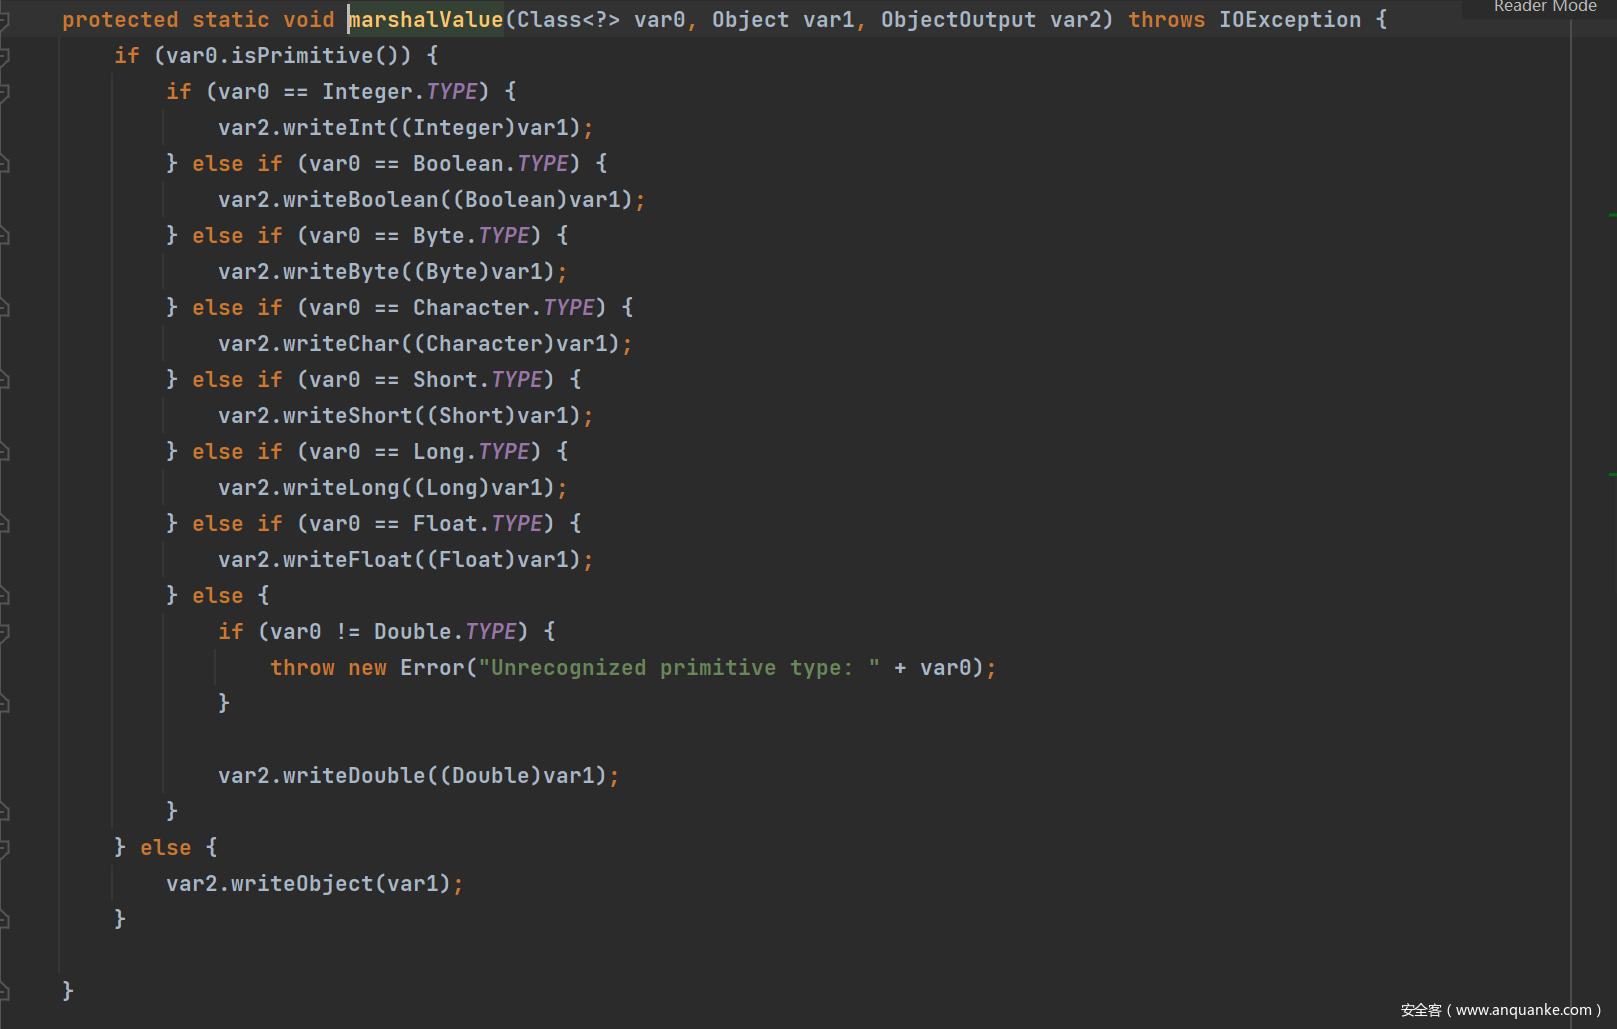
Task: Click the writeByte method call
Action: tap(341, 272)
